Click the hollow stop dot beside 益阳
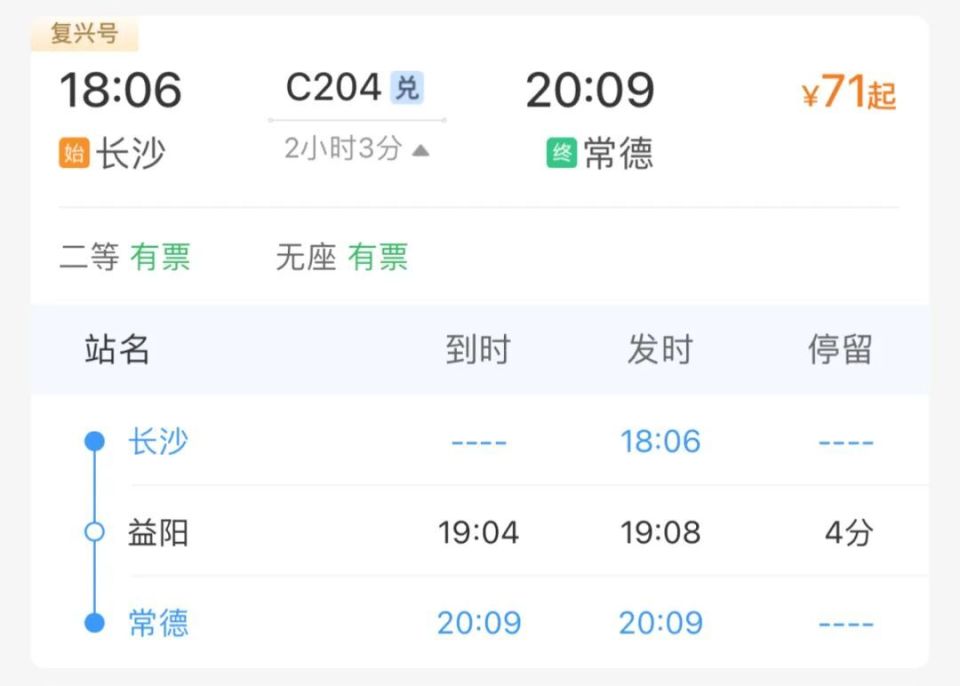The image size is (960, 686). click(x=94, y=531)
